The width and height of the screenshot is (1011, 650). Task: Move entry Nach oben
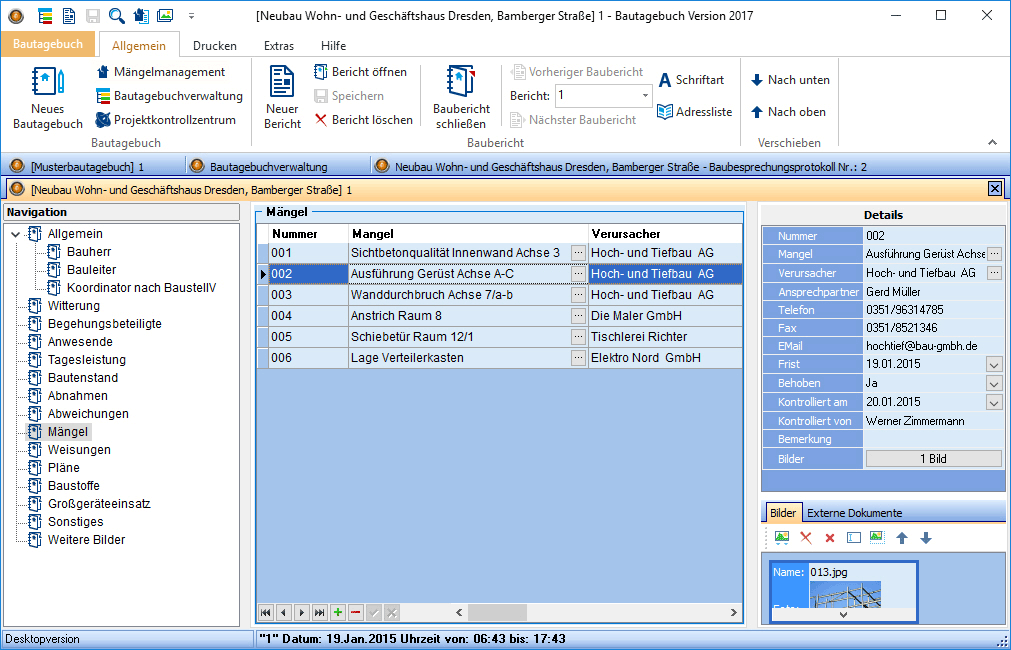(x=789, y=112)
